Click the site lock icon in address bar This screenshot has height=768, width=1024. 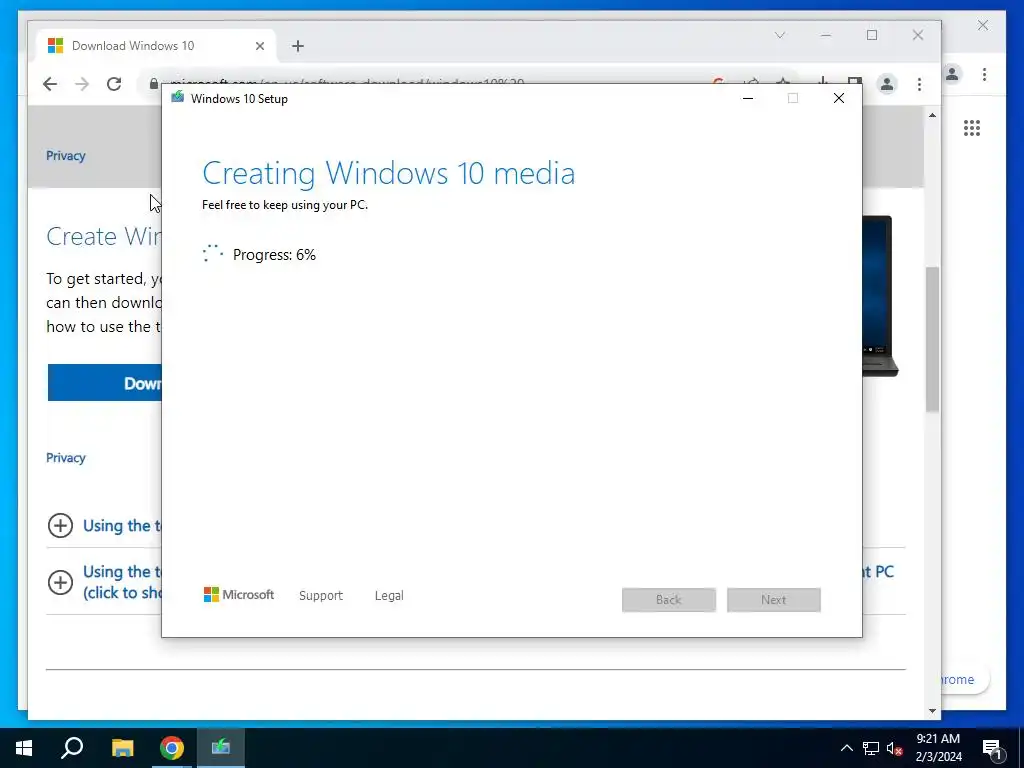point(153,84)
